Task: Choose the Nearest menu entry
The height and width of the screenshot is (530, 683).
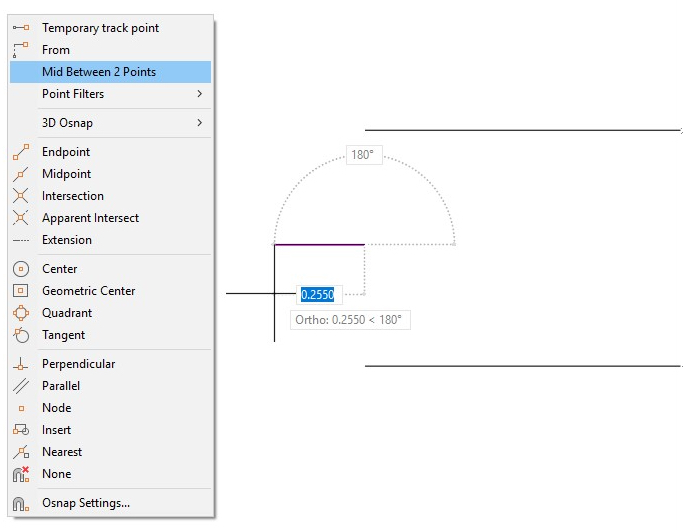Action: 110,452
